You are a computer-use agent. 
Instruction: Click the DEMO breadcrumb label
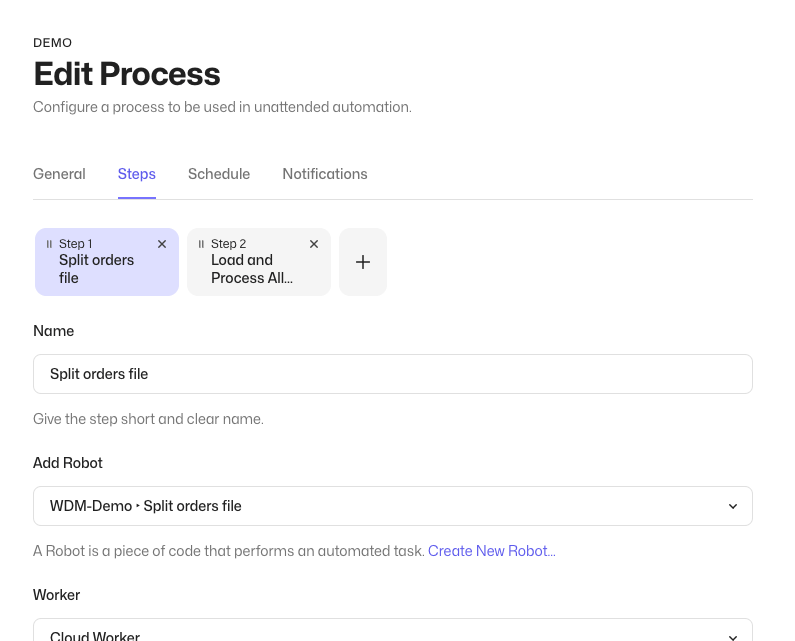[x=53, y=43]
